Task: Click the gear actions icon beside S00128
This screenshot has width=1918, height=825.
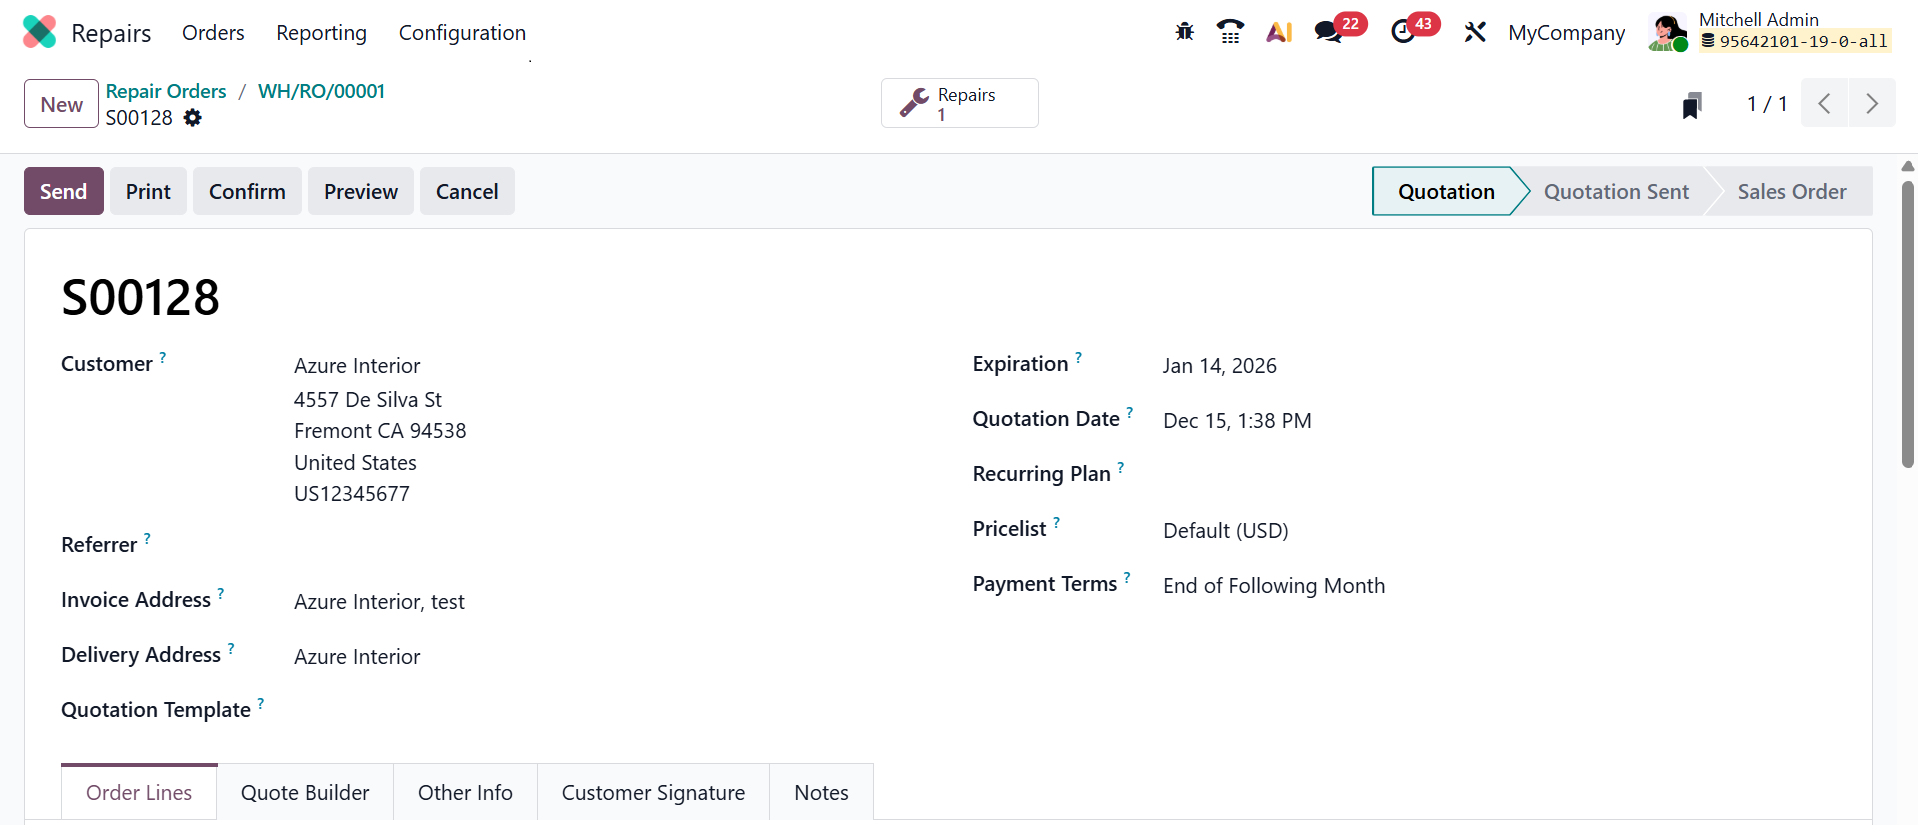Action: click(193, 118)
